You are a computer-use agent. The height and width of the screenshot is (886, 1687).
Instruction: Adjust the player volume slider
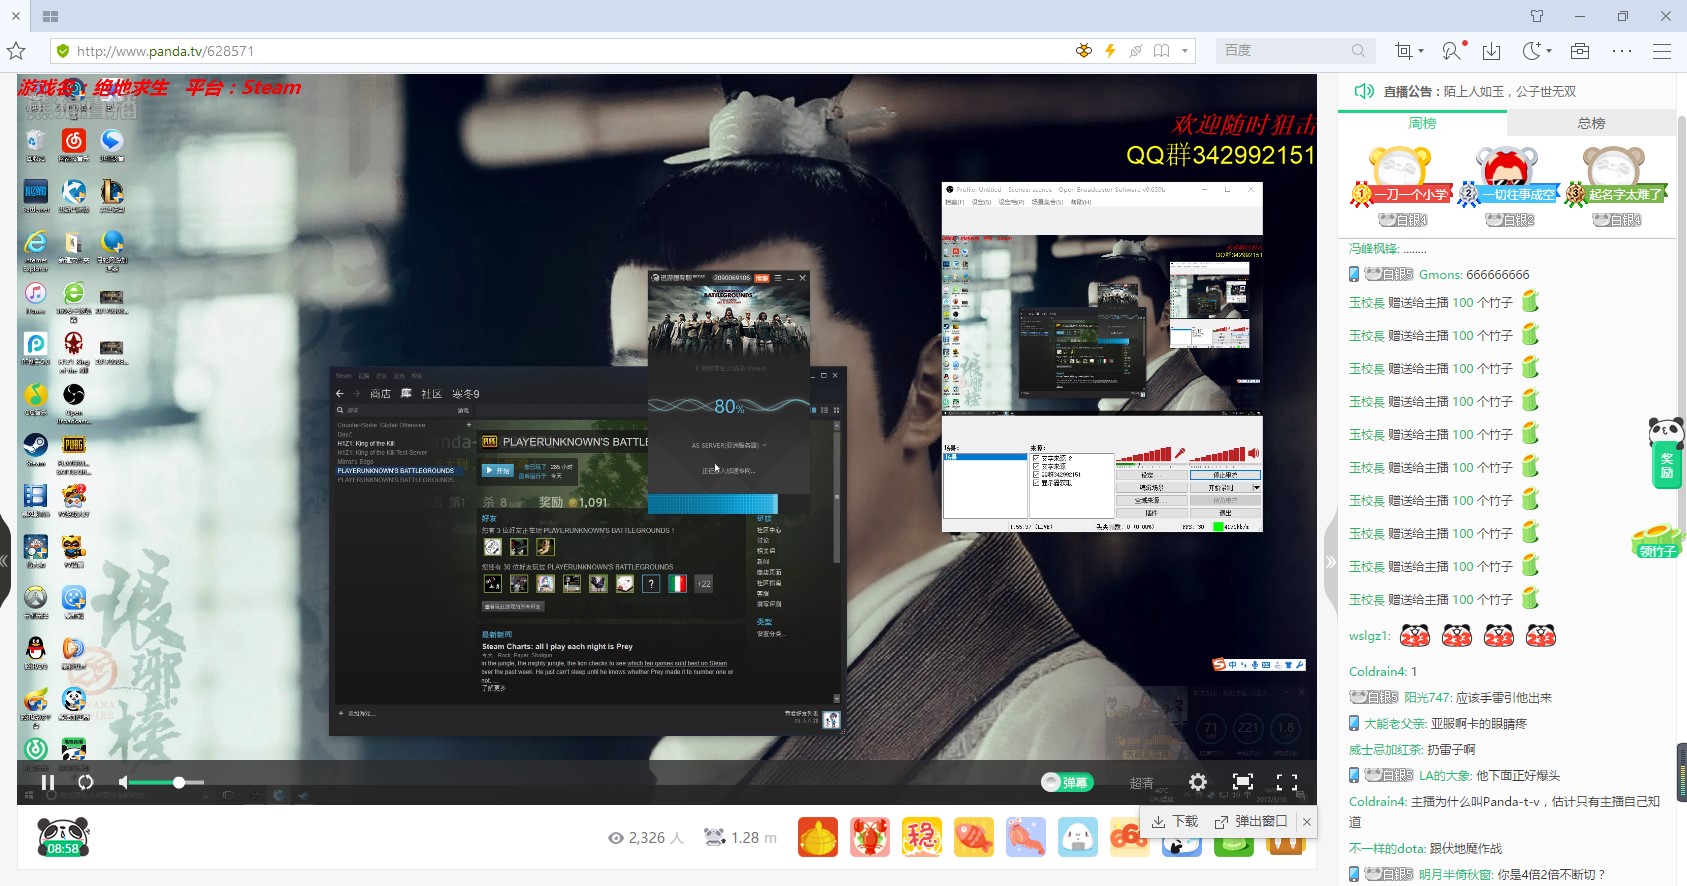(168, 782)
